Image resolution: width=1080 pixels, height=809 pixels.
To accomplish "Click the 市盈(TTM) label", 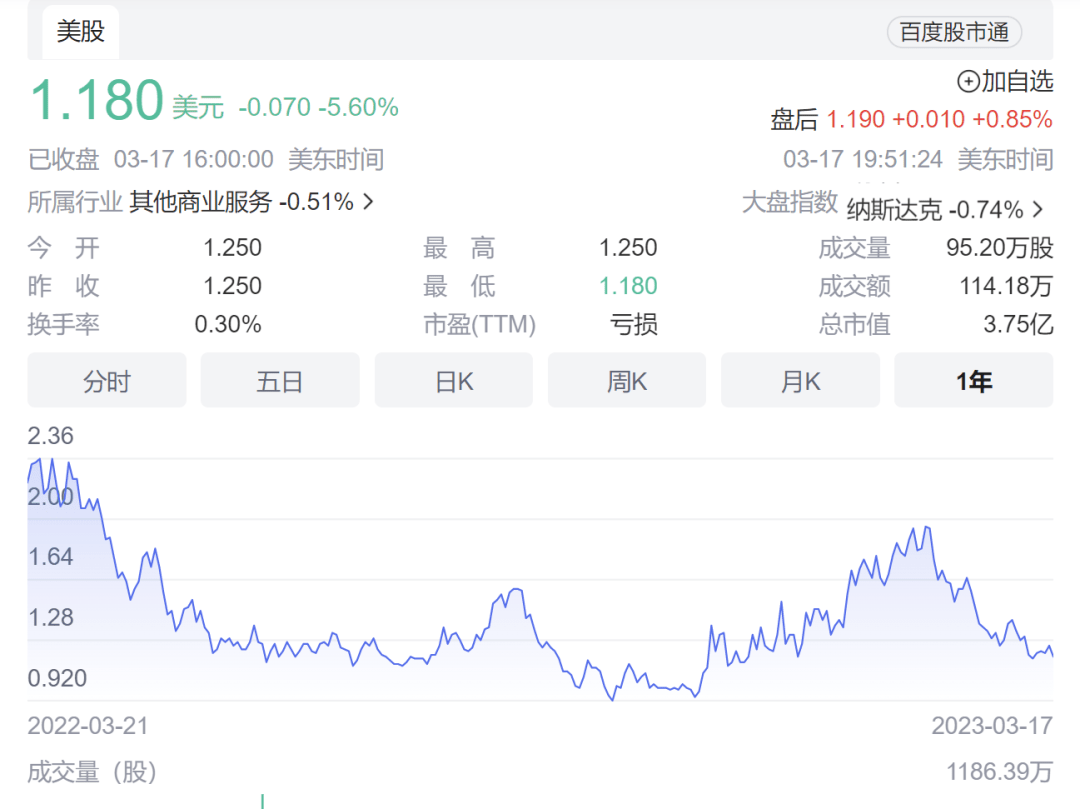I will click(479, 325).
